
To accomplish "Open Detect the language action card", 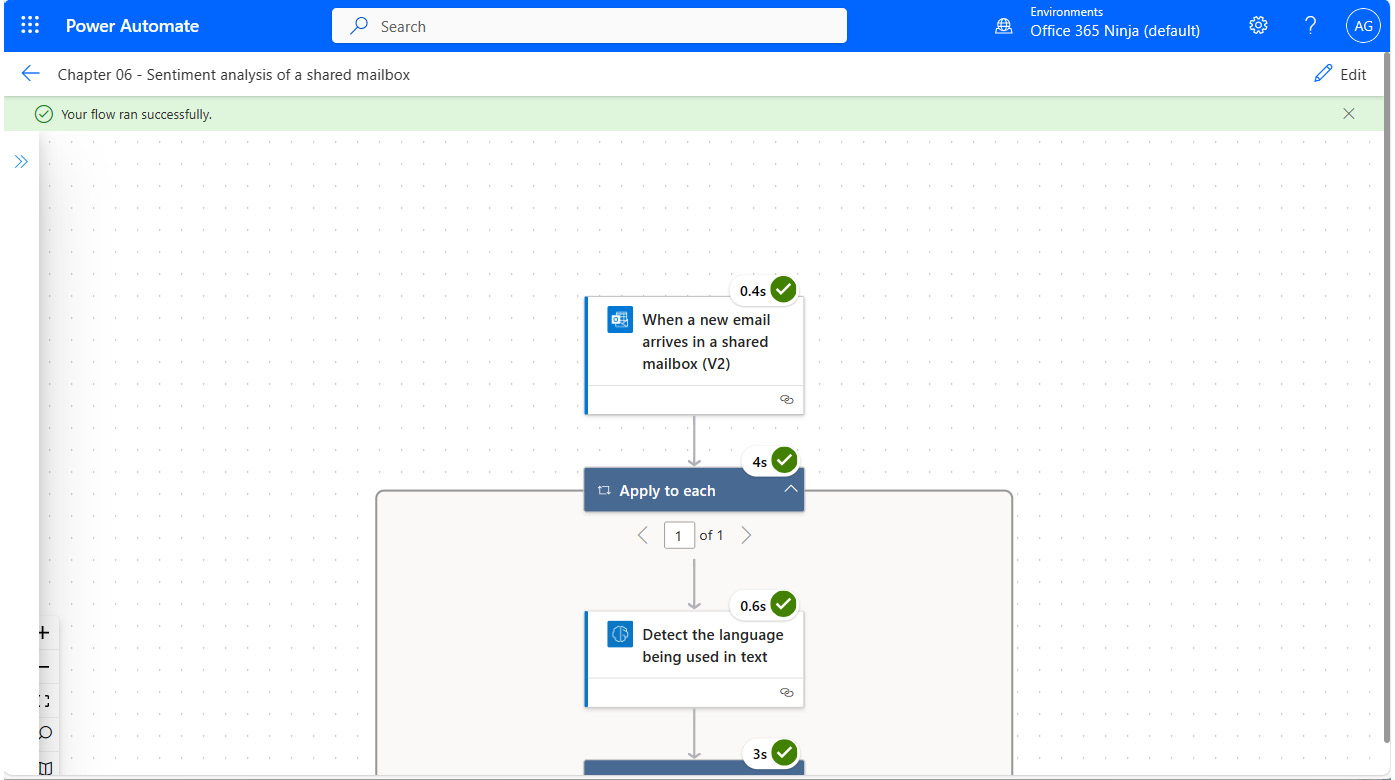I will click(694, 659).
